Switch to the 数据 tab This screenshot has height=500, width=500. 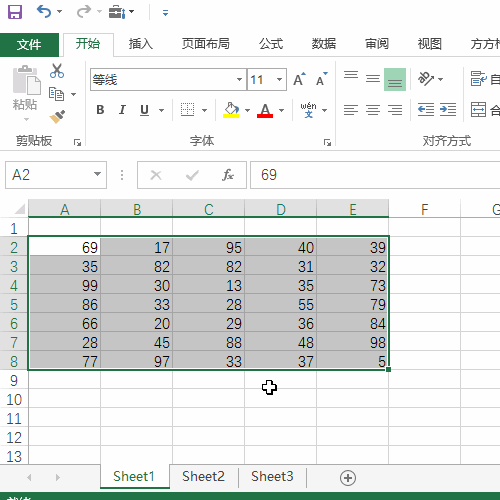point(324,44)
